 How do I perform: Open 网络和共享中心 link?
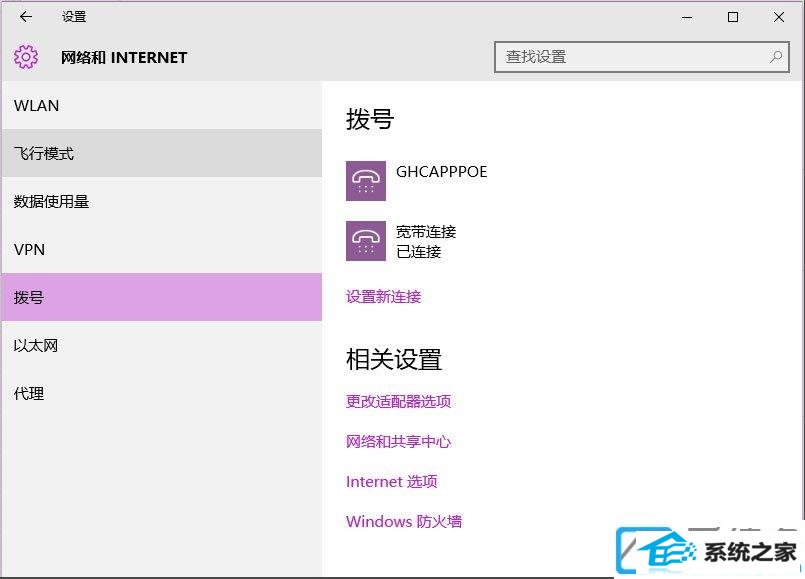click(398, 441)
